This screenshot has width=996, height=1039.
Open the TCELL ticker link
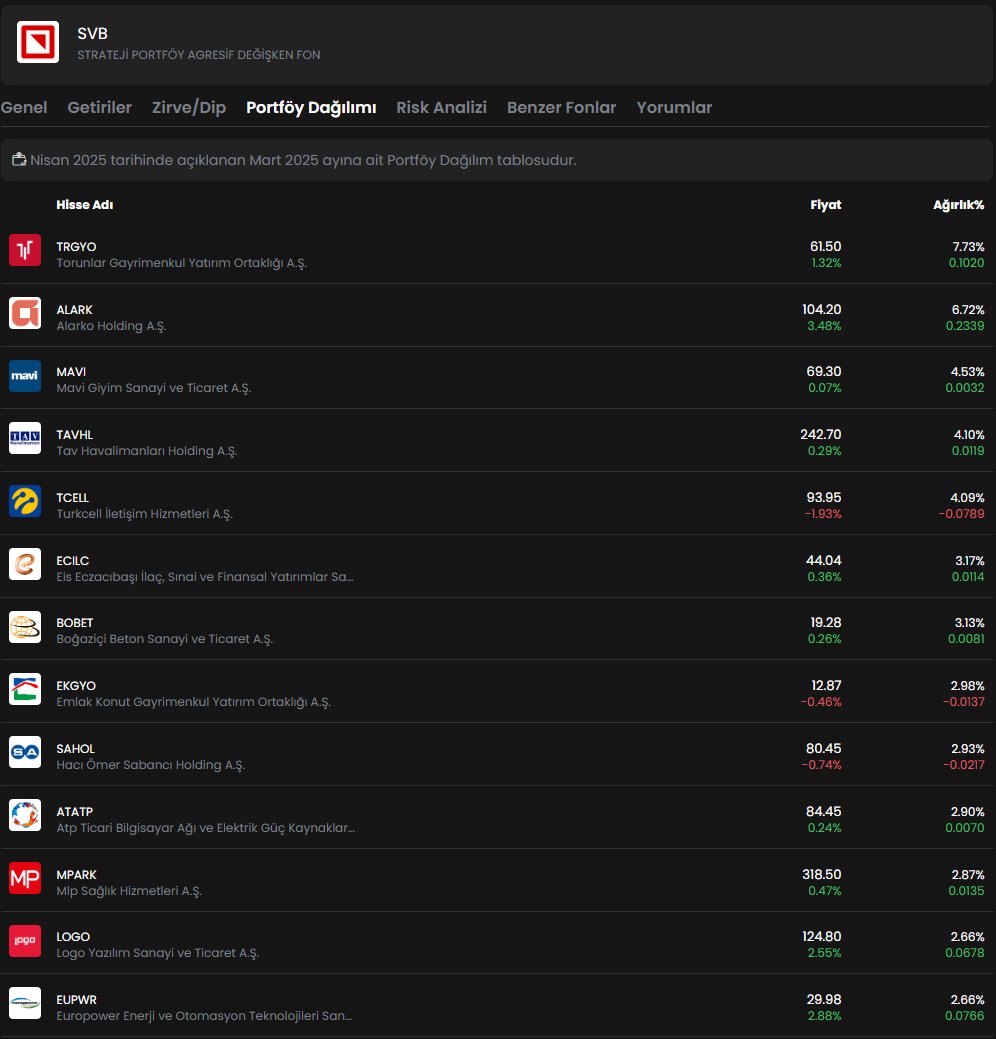pos(72,498)
